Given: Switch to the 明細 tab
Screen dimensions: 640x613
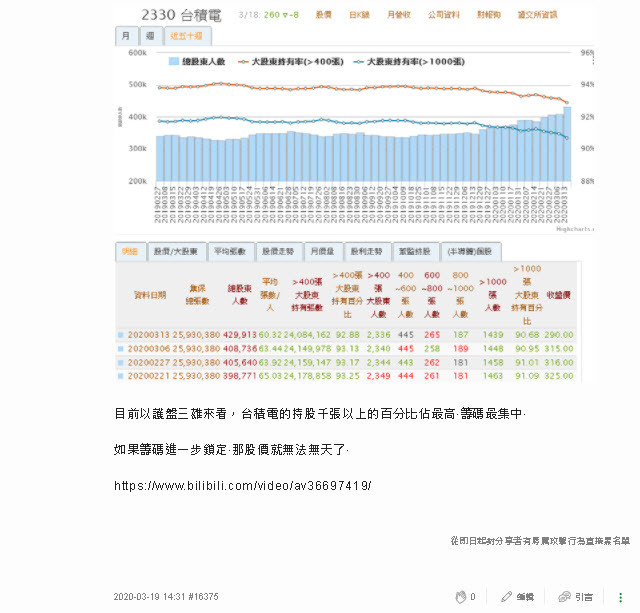Looking at the screenshot, I should coord(130,251).
